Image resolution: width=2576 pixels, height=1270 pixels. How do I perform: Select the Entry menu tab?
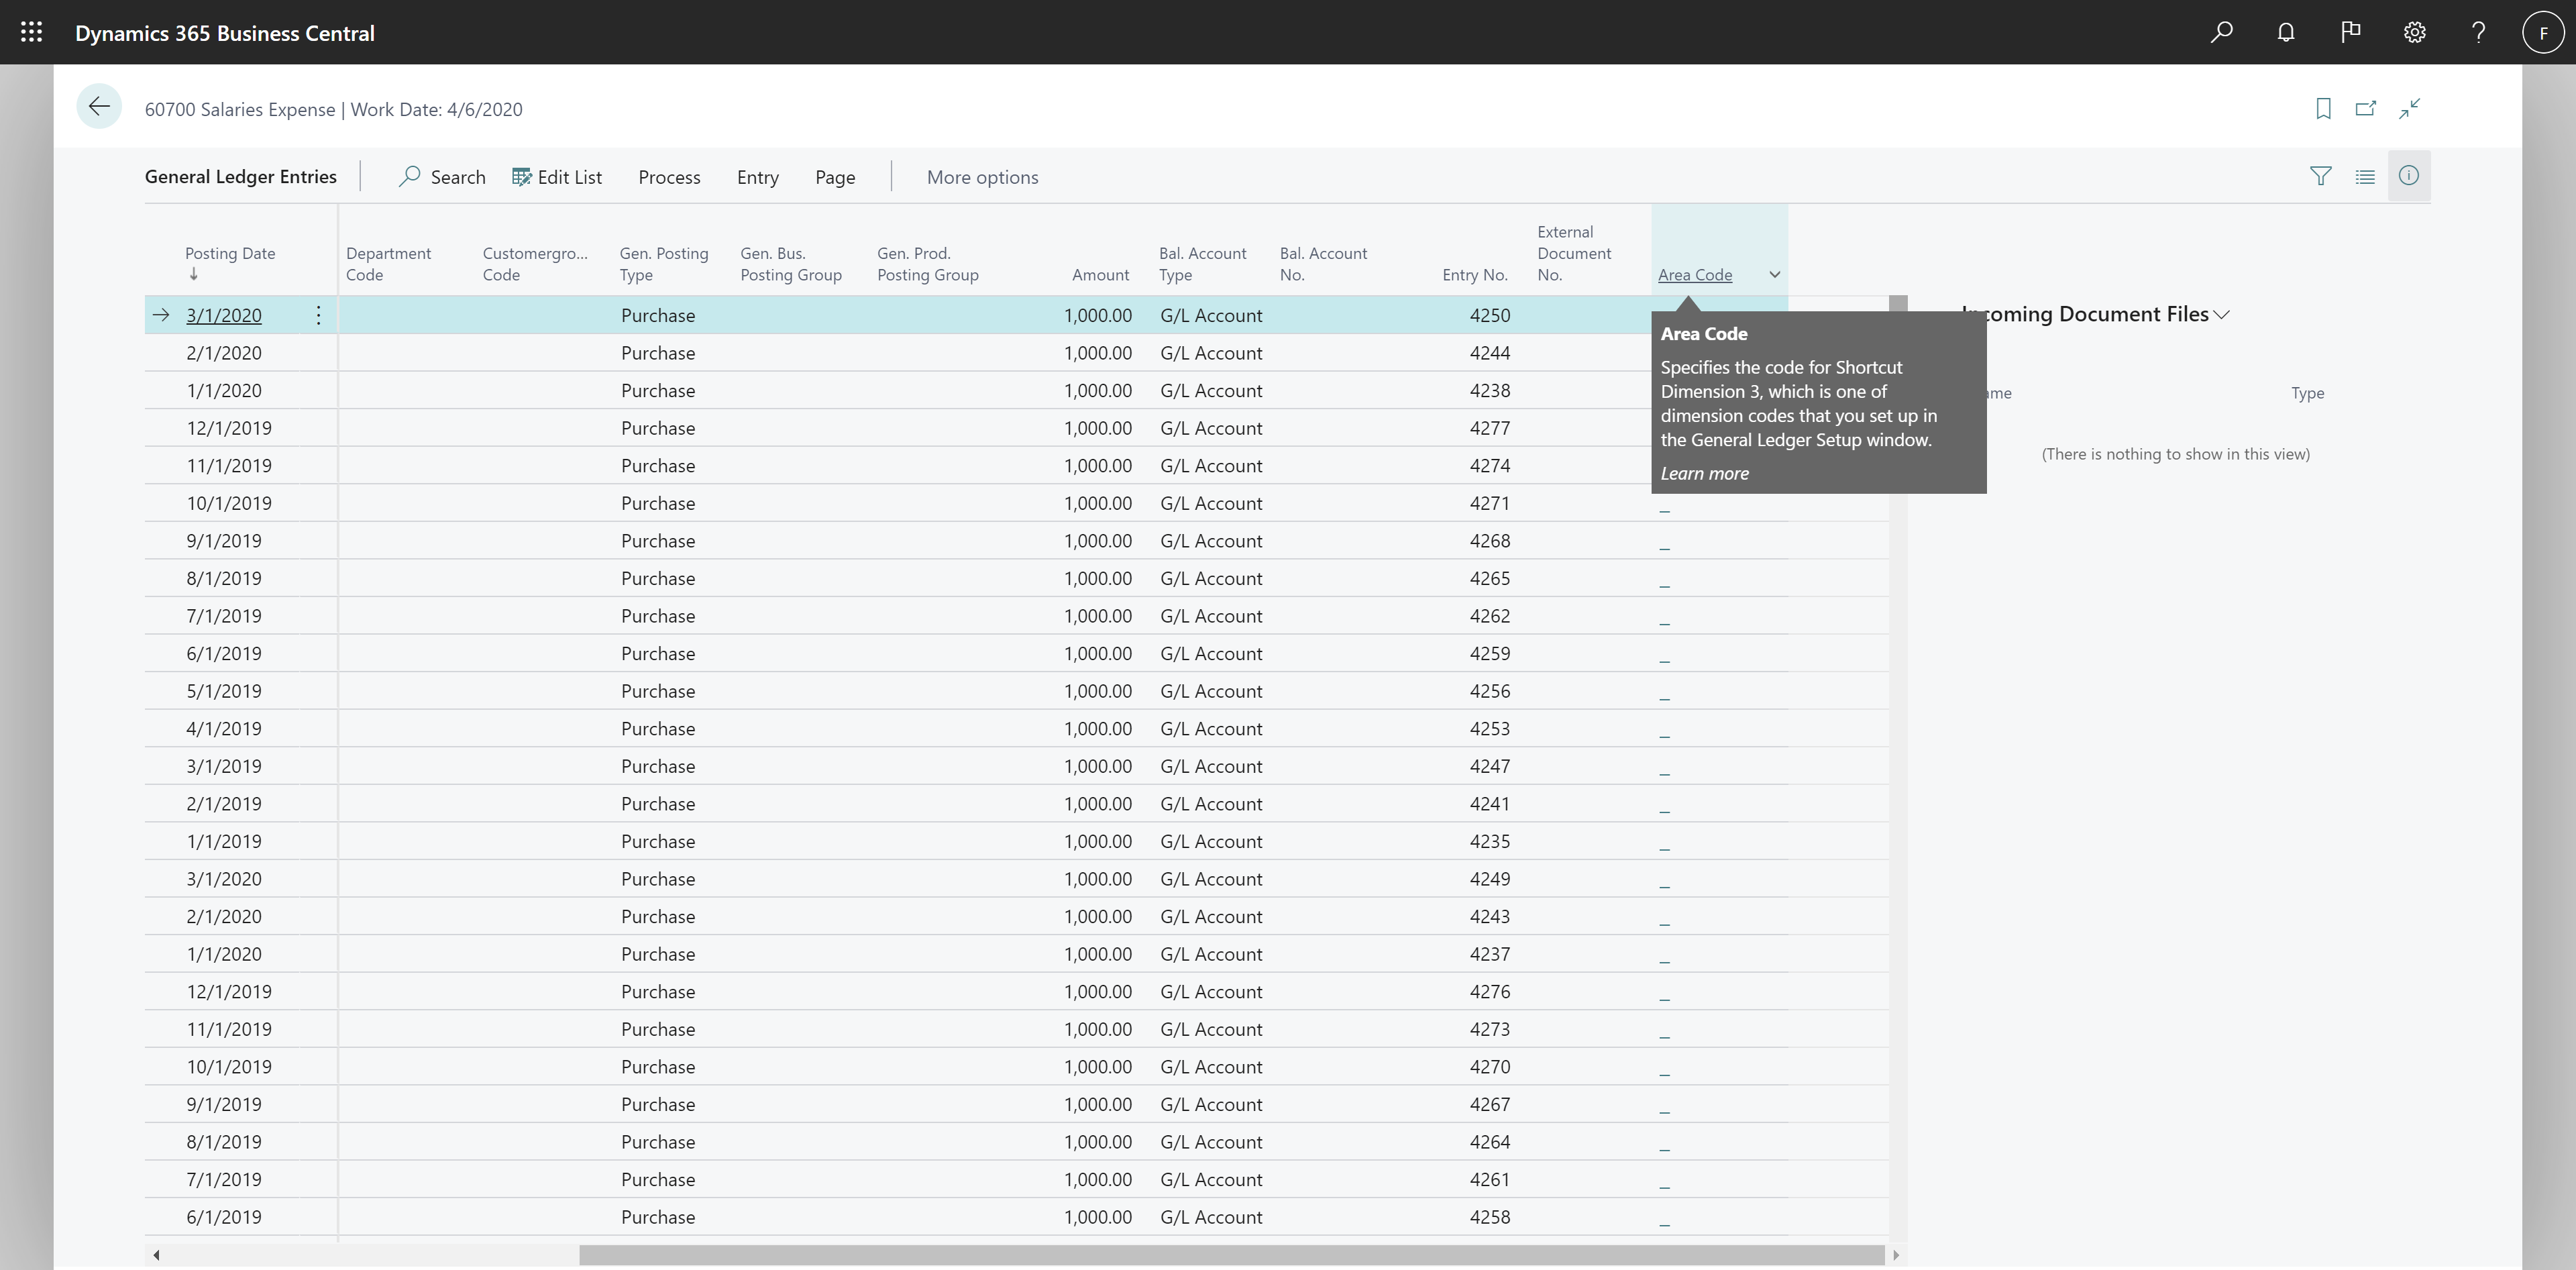(x=757, y=176)
